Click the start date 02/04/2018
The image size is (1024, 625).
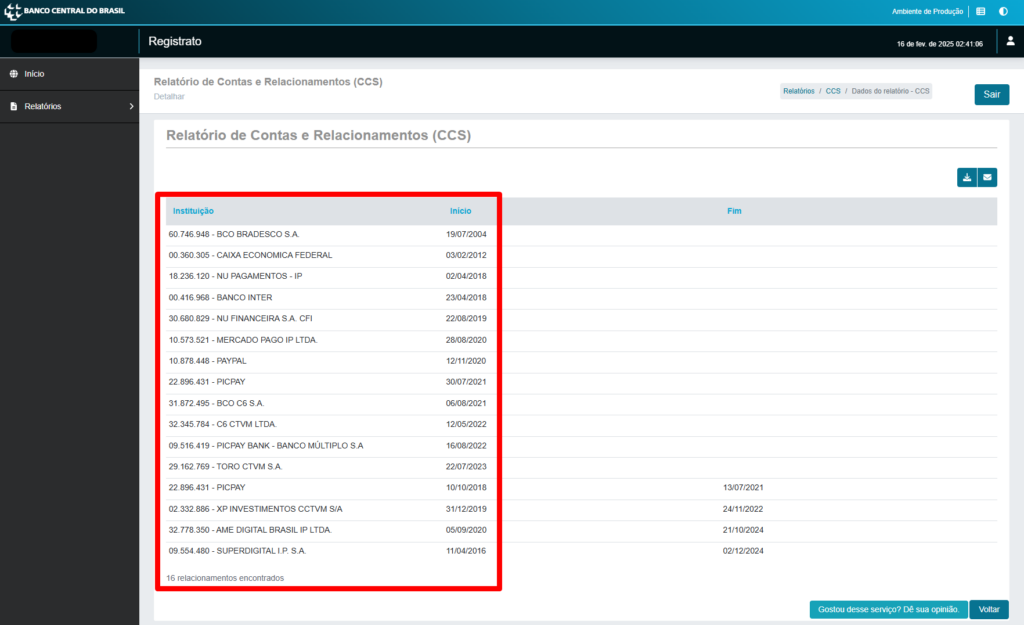tap(466, 276)
